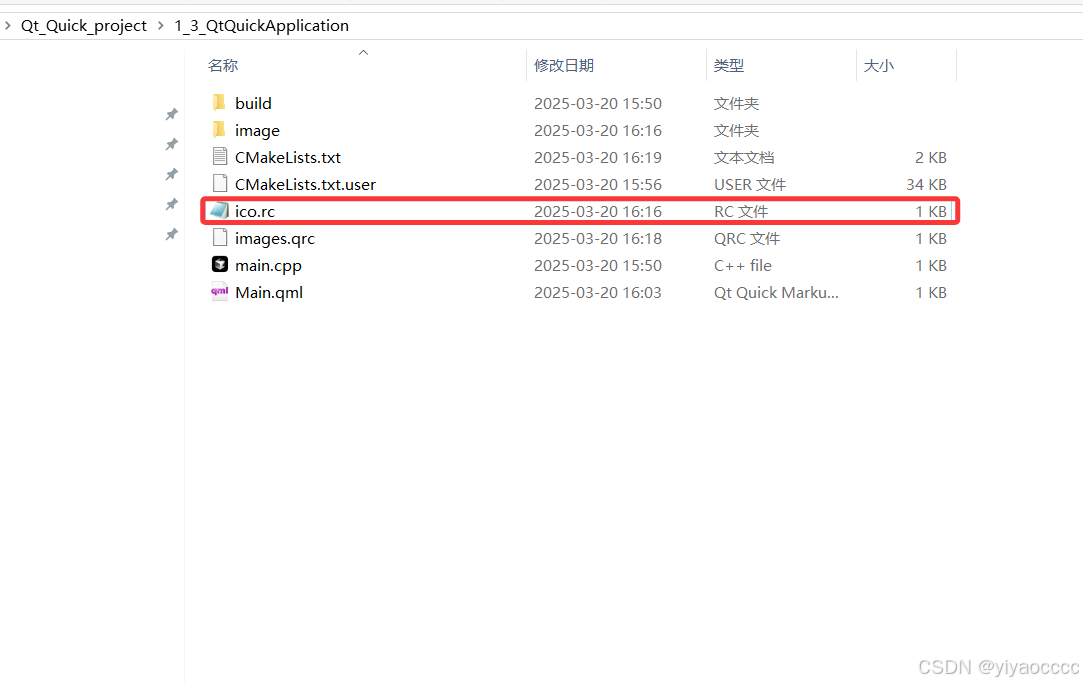
Task: Click the file icon for CMakeLists.txt.user
Action: coord(218,184)
